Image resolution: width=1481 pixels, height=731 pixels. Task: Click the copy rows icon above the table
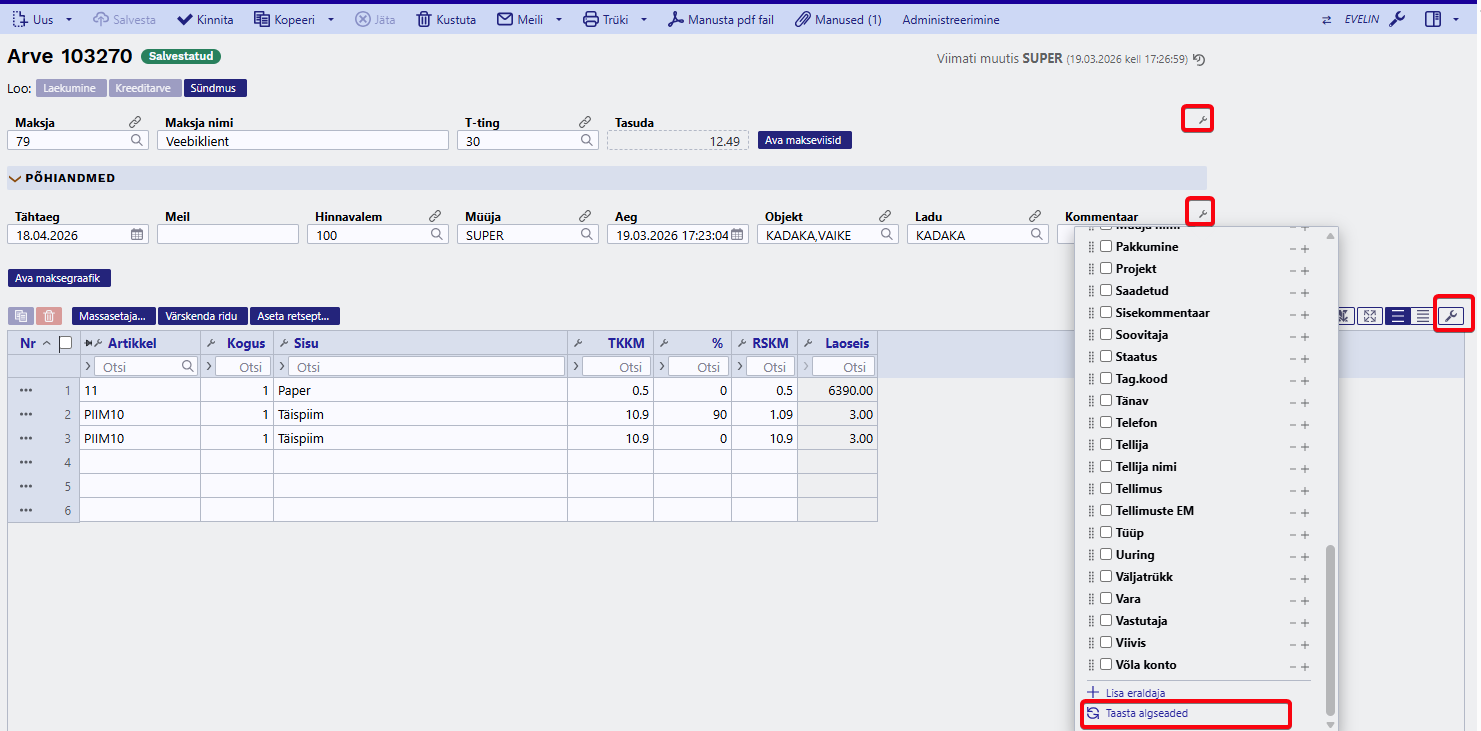(x=20, y=316)
